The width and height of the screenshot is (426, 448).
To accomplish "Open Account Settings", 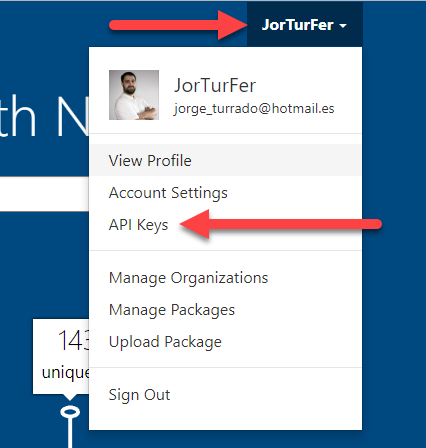I will (226, 193).
